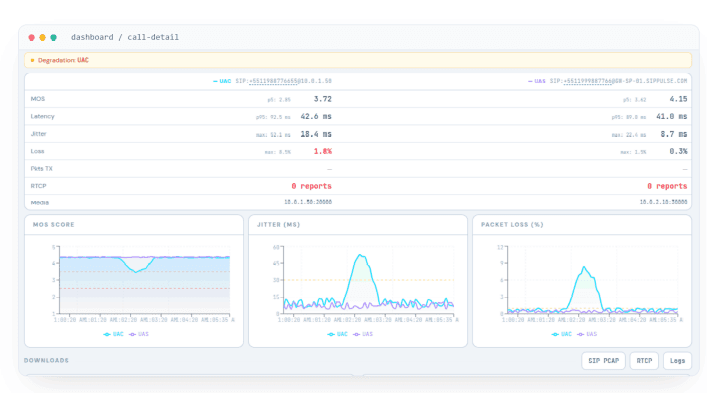Select the UAC MOS value 3.72
The width and height of the screenshot is (707, 393).
322,99
